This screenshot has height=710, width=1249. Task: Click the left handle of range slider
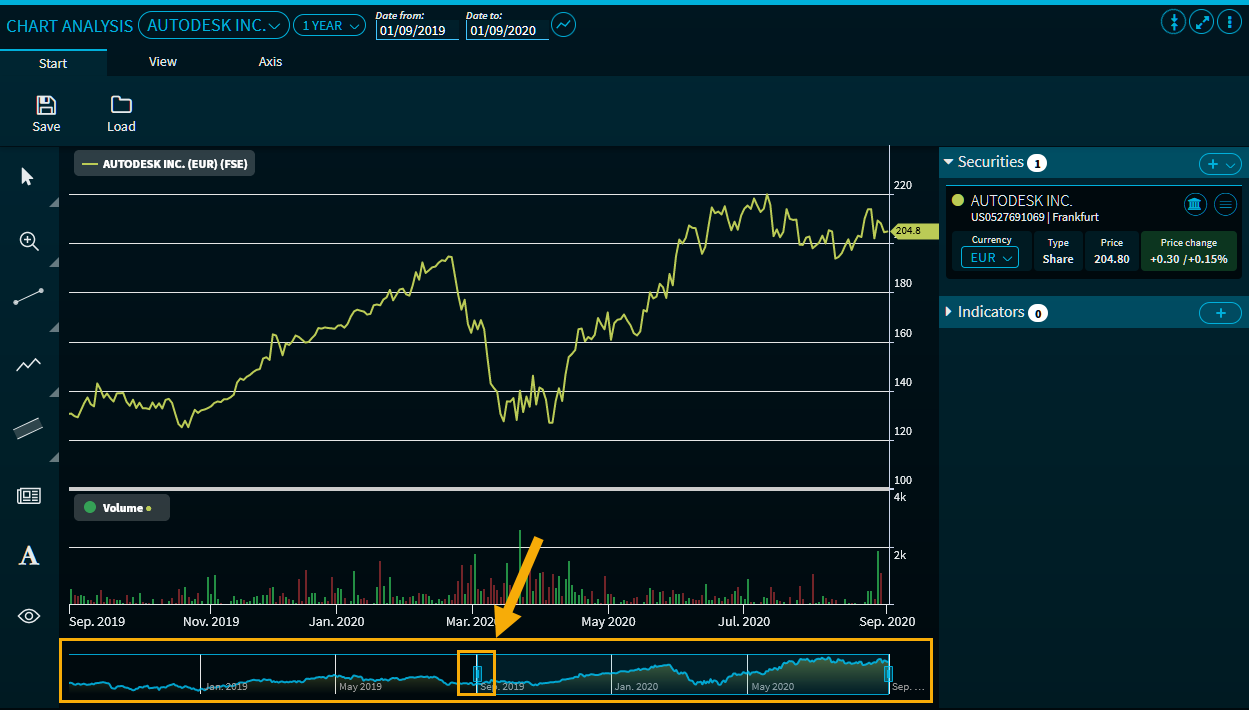(x=478, y=673)
